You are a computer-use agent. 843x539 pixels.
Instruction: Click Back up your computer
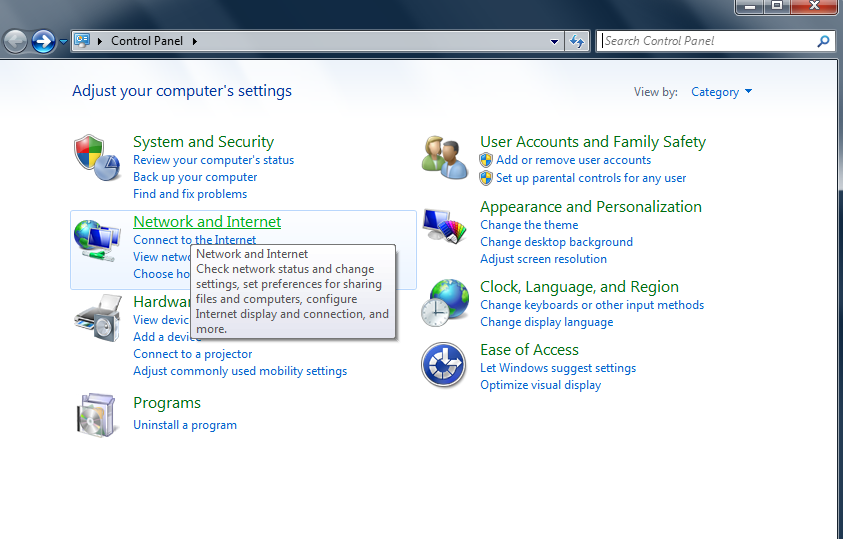click(195, 177)
